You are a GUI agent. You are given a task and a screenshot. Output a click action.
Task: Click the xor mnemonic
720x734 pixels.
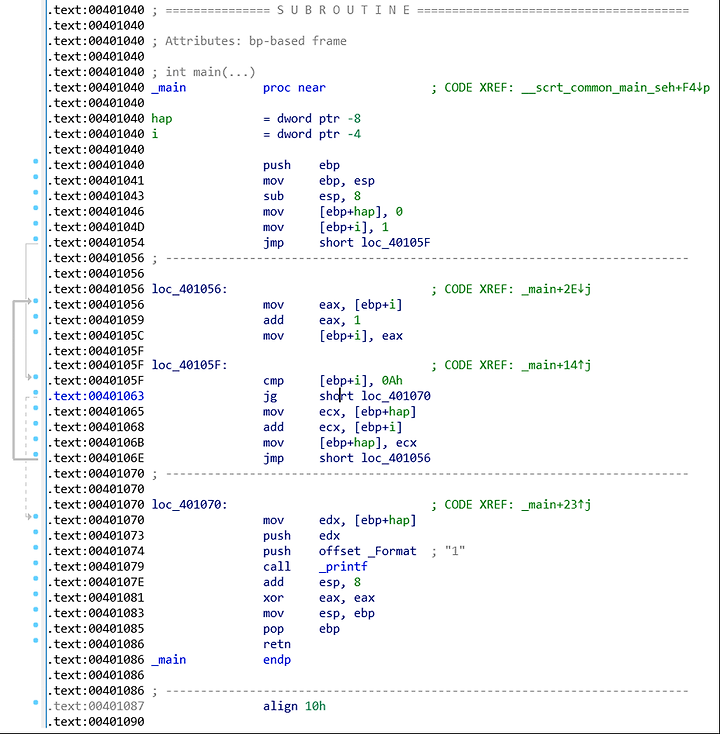pos(273,598)
